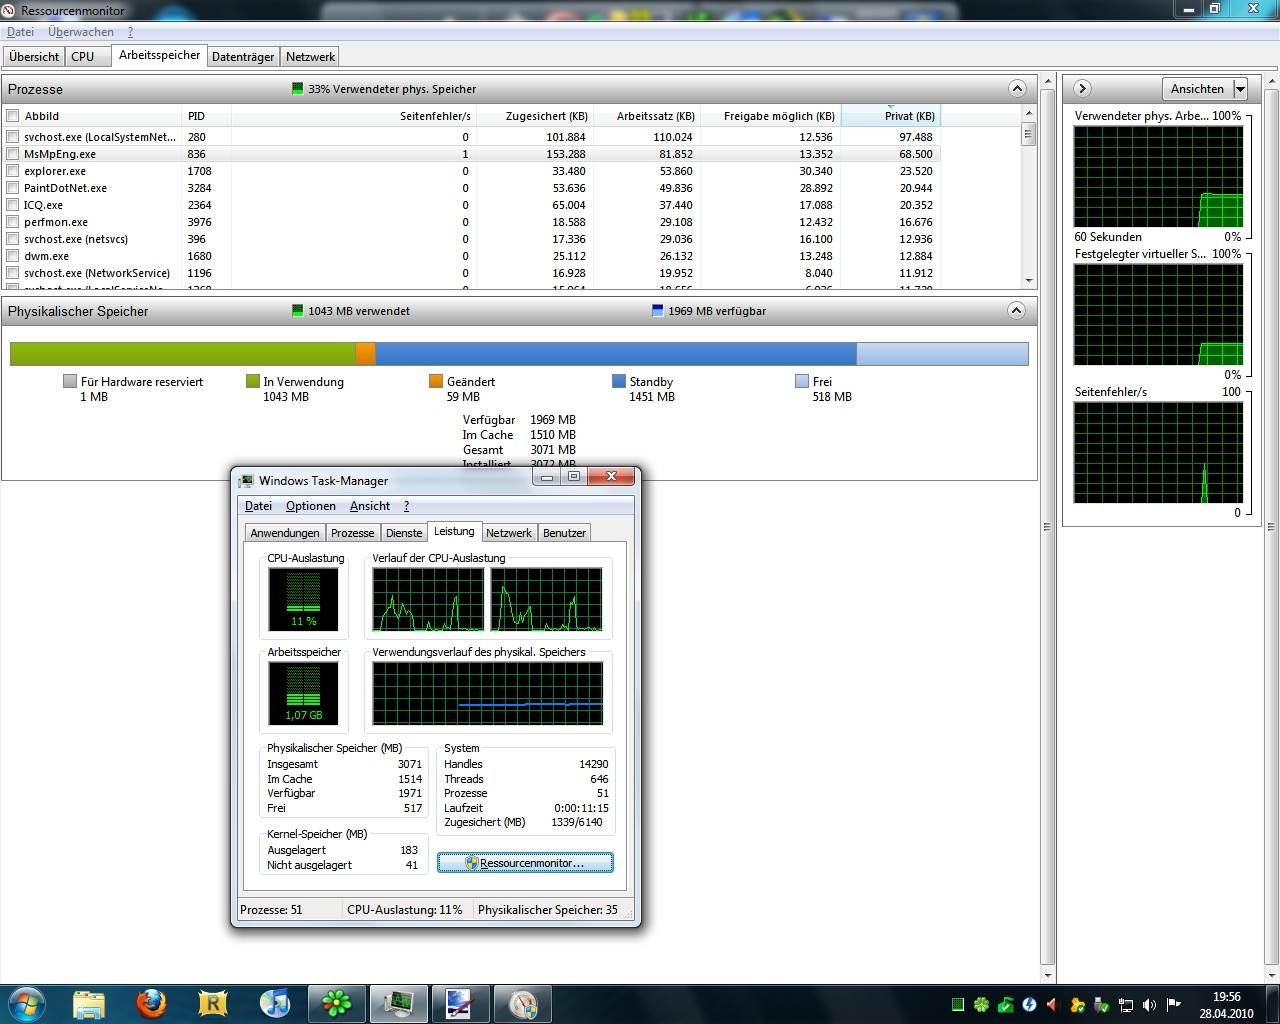Click the red speaker tray icon

[1053, 1005]
